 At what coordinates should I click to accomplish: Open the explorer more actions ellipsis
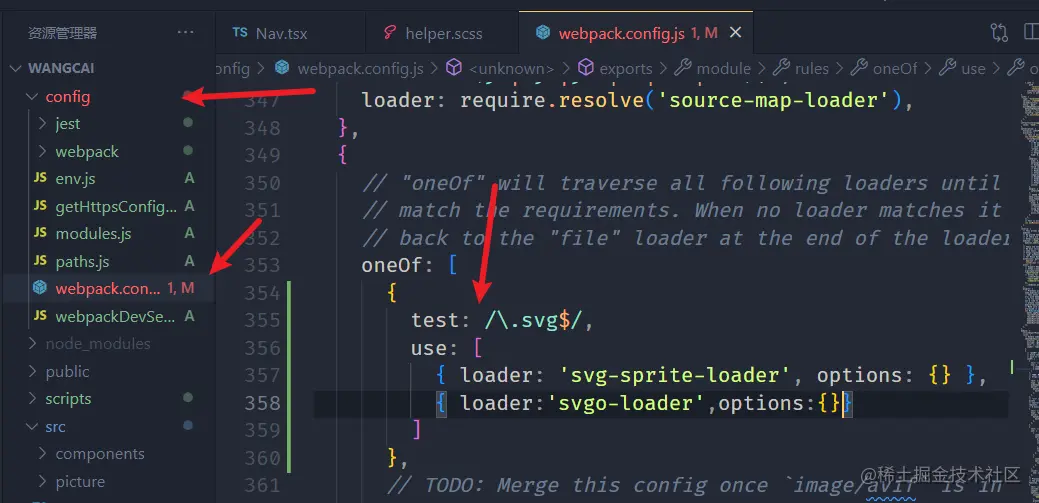(x=186, y=32)
